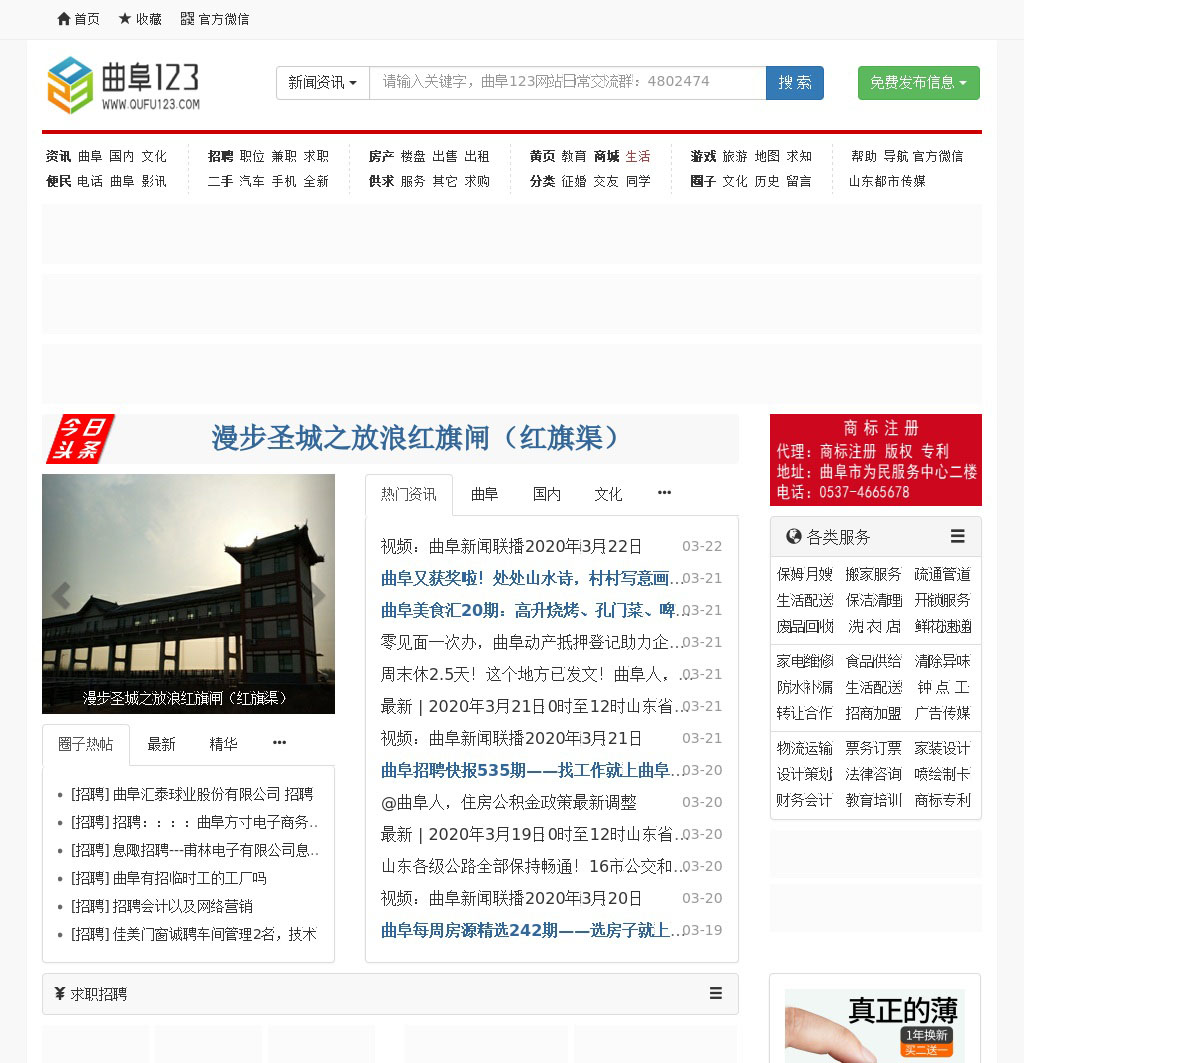
Task: Open the 商标专利 service link
Action: (x=942, y=800)
